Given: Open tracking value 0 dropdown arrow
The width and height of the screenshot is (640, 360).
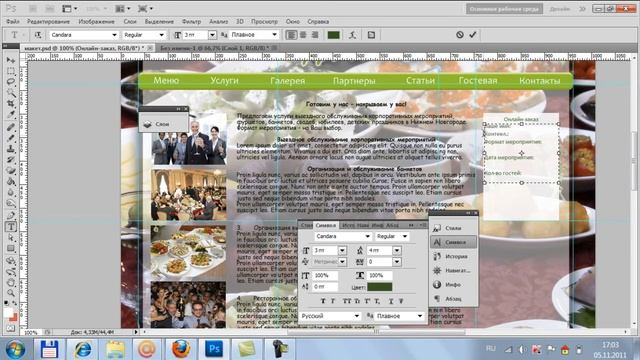Looking at the screenshot, I should 396,262.
